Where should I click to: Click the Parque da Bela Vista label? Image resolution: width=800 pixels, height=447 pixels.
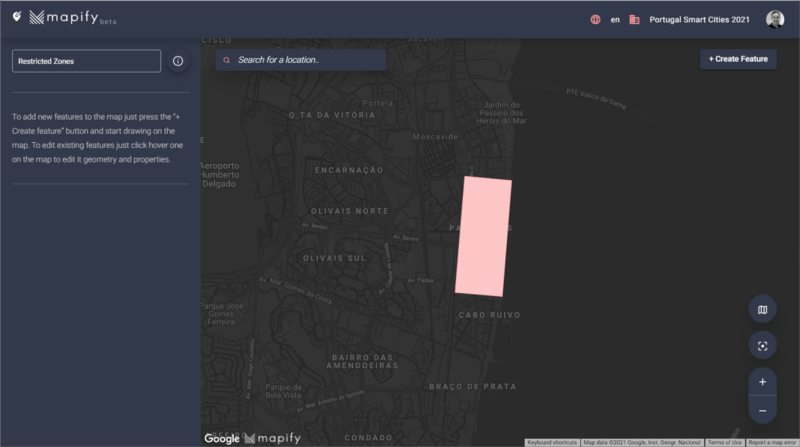[283, 391]
